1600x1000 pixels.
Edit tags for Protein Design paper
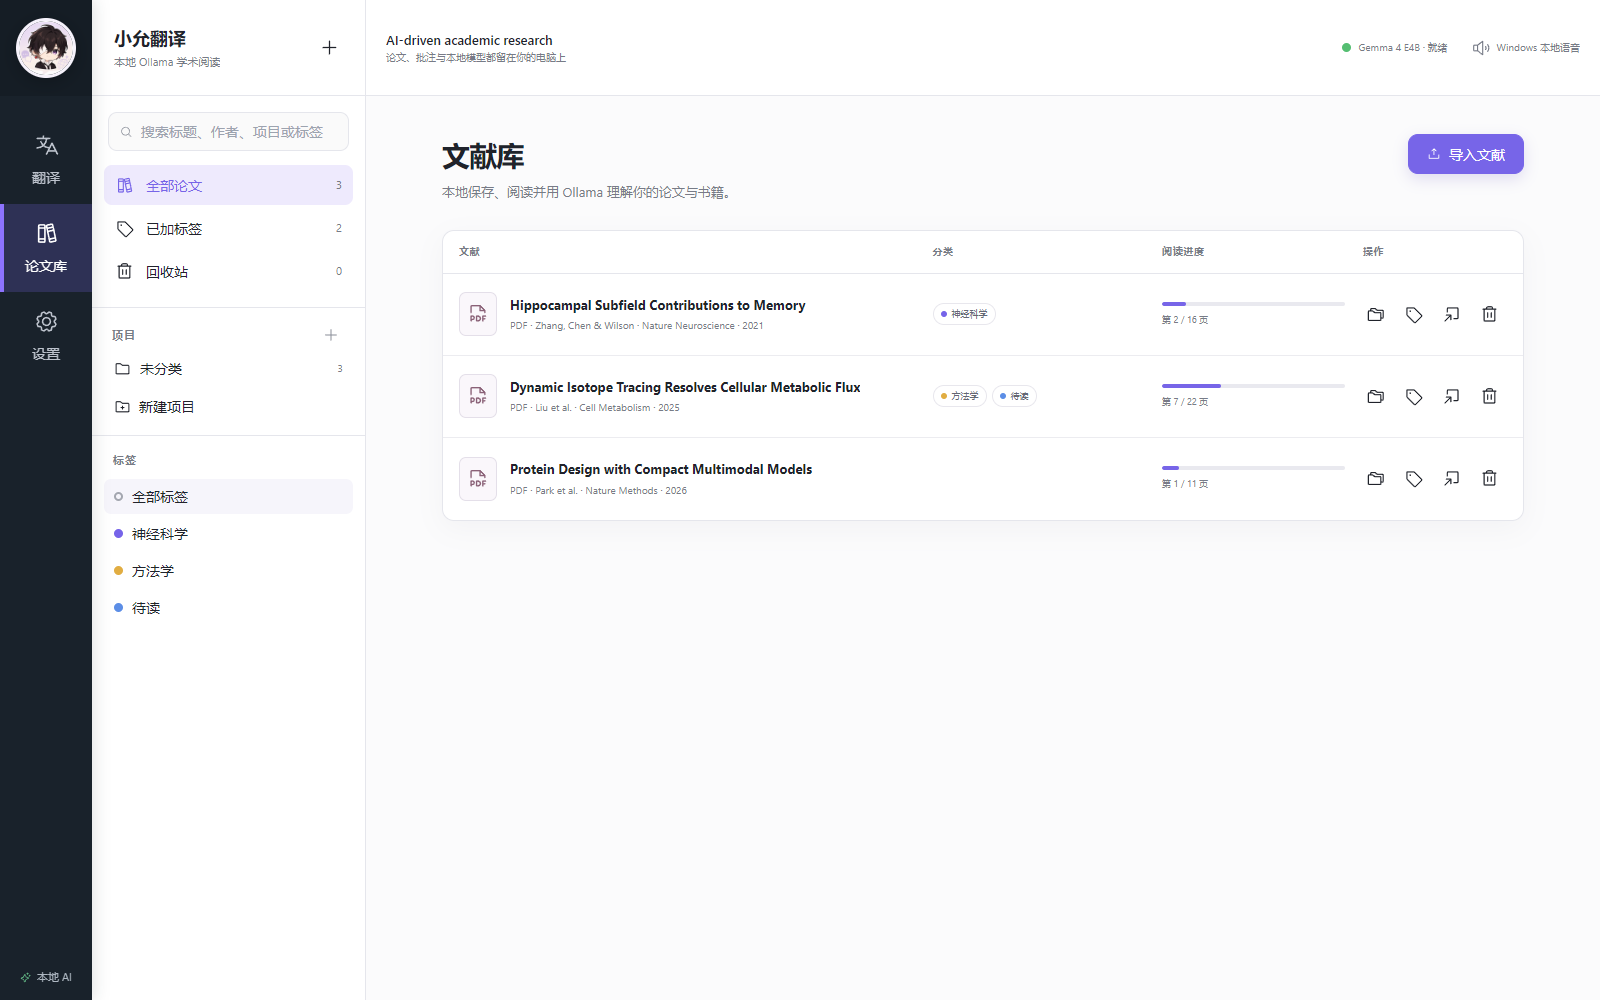(x=1414, y=478)
